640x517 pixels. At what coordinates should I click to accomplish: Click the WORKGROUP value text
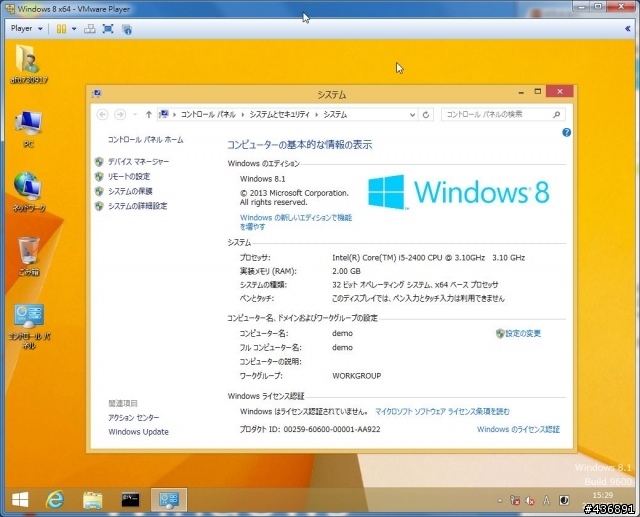point(357,376)
